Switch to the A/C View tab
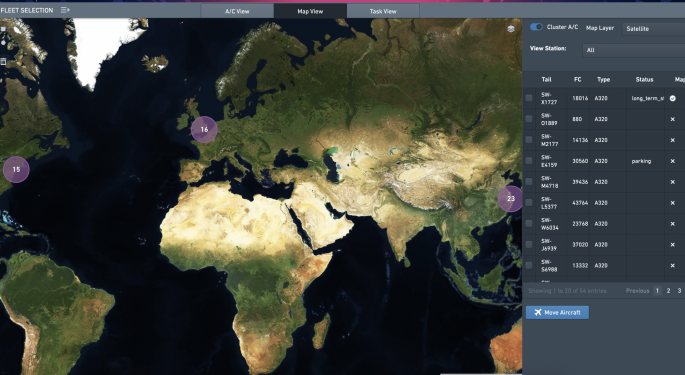Screen dimensions: 685x375 [237, 11]
